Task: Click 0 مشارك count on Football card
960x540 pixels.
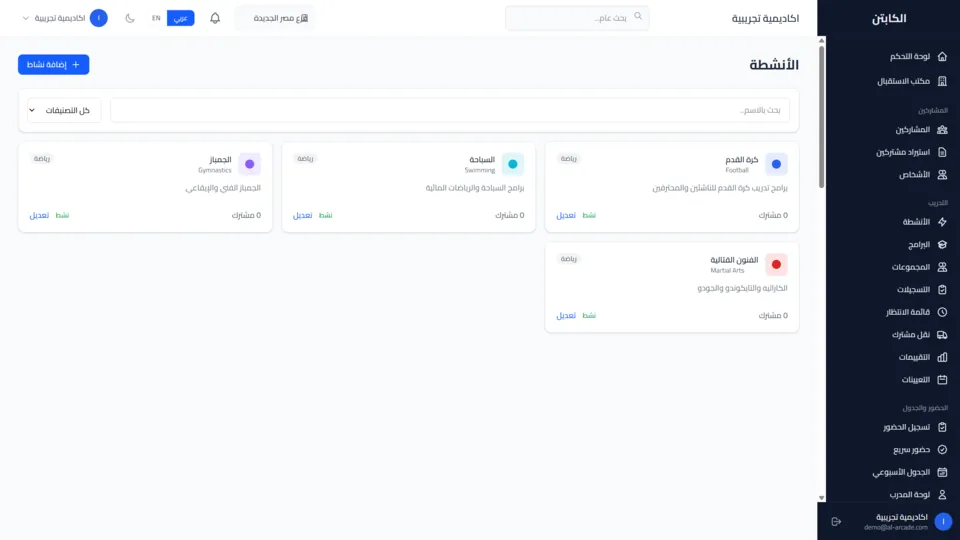Action: tap(773, 215)
